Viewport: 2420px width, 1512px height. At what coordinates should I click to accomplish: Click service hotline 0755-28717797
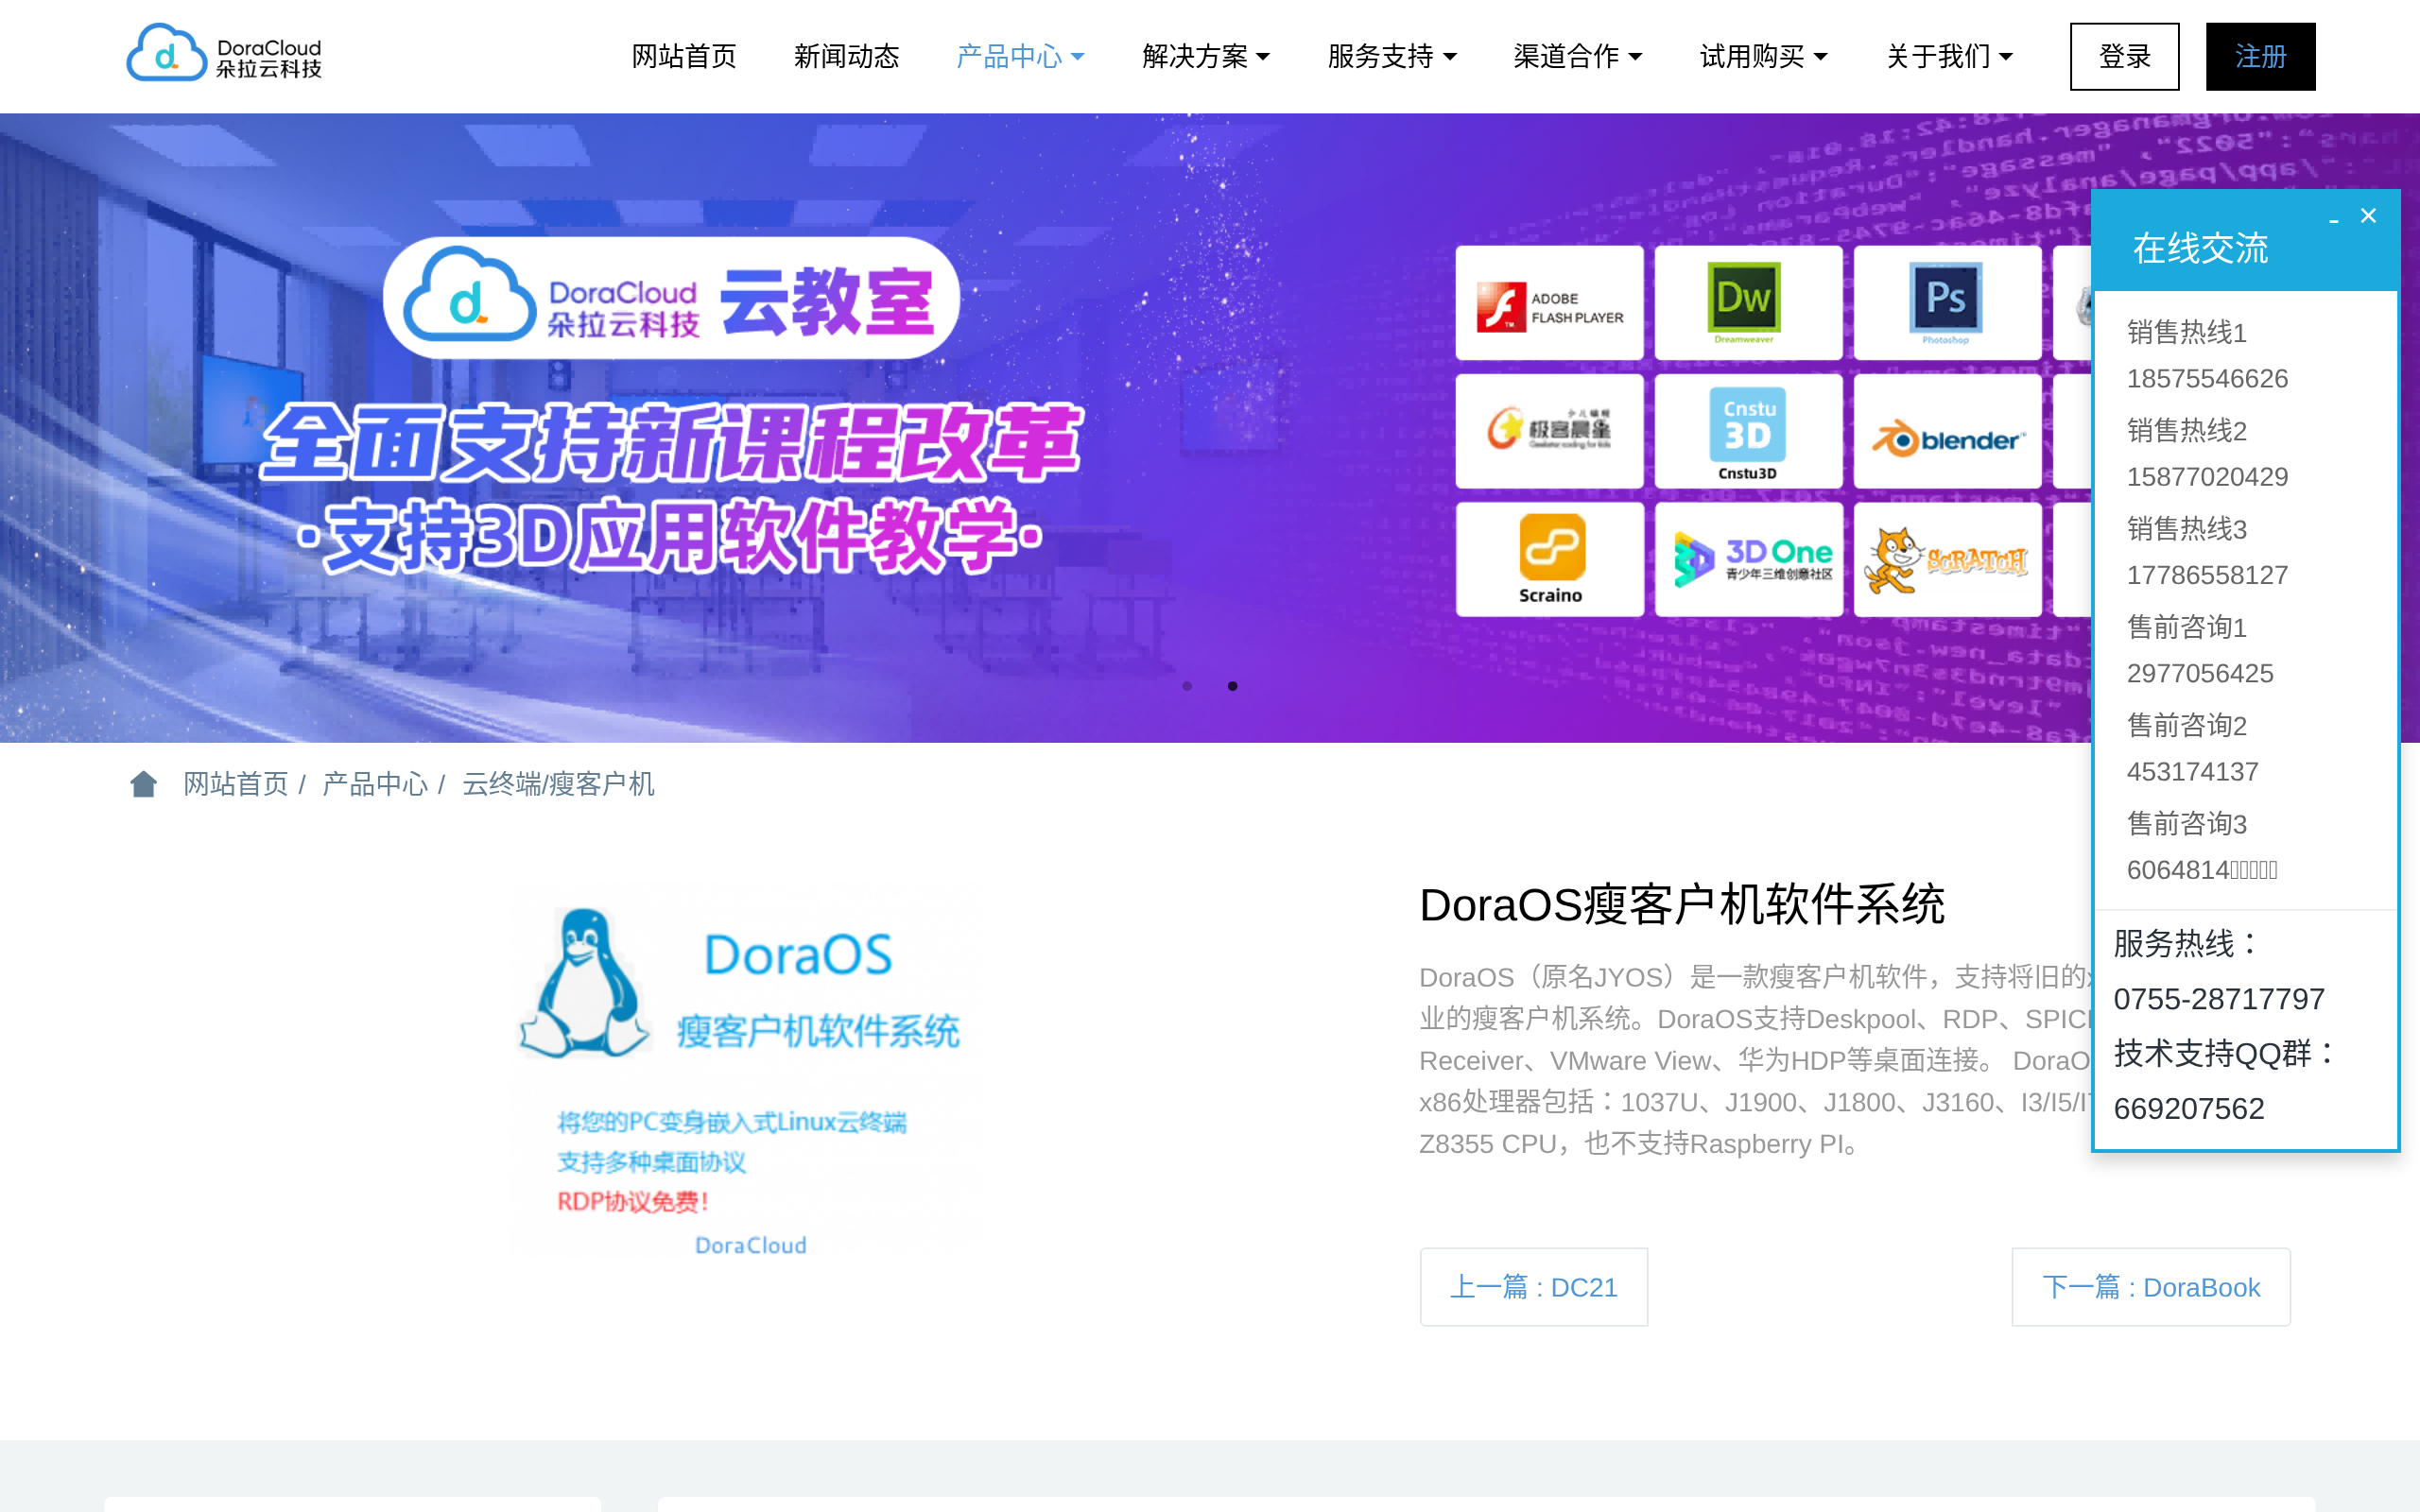tap(2219, 999)
